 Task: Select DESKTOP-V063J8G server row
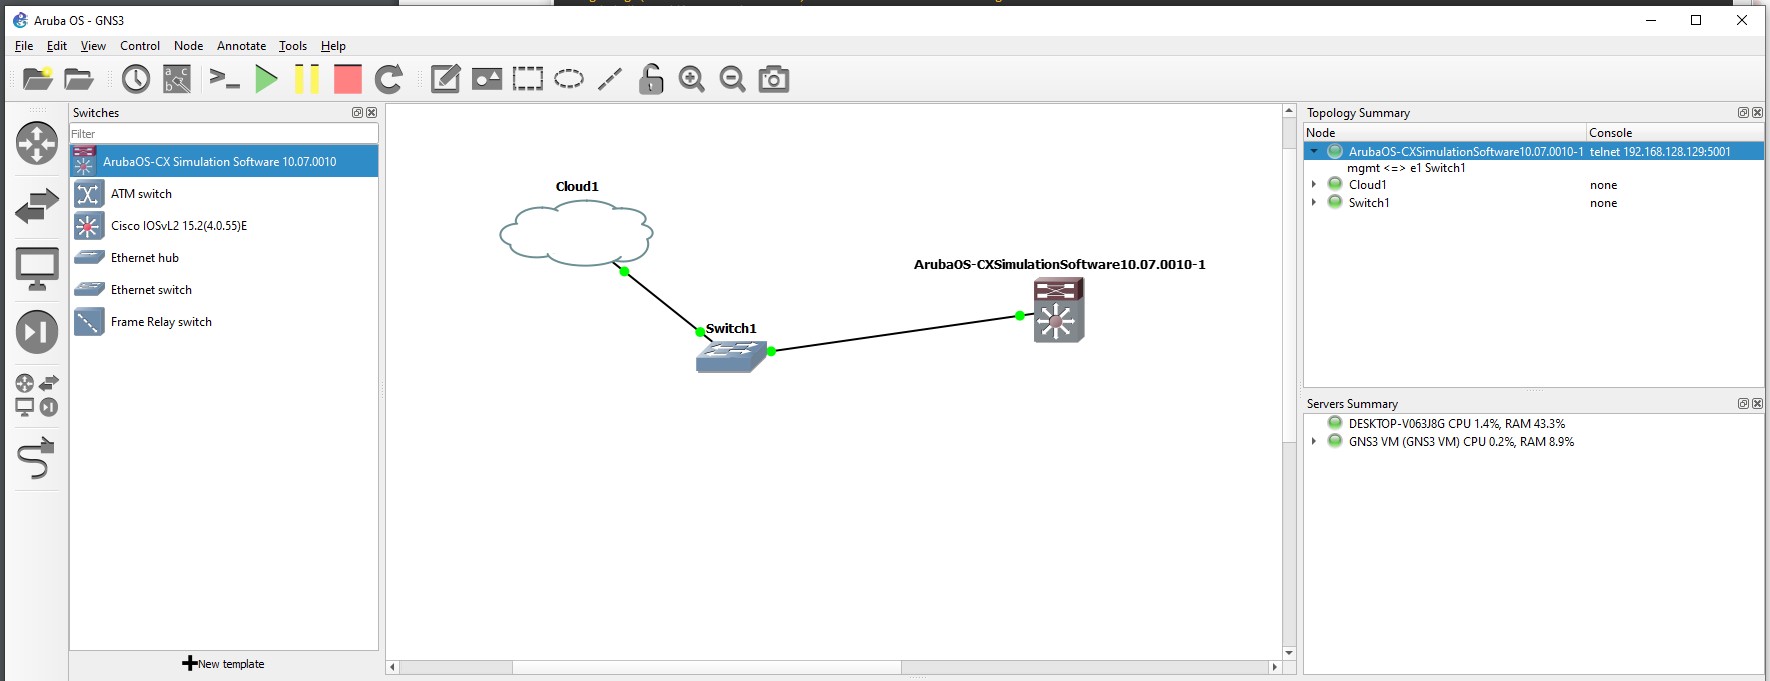point(1534,424)
